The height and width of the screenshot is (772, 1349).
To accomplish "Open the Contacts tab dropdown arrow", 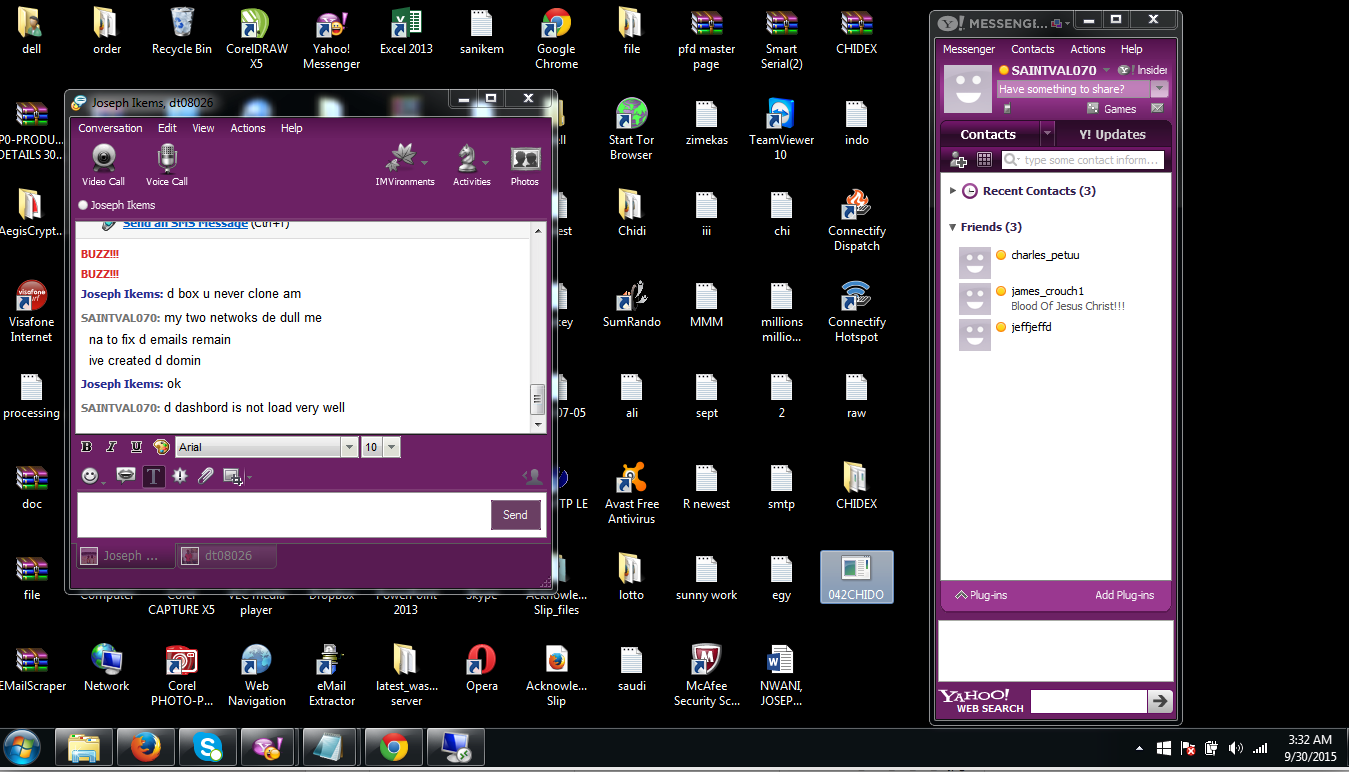I will point(1047,134).
